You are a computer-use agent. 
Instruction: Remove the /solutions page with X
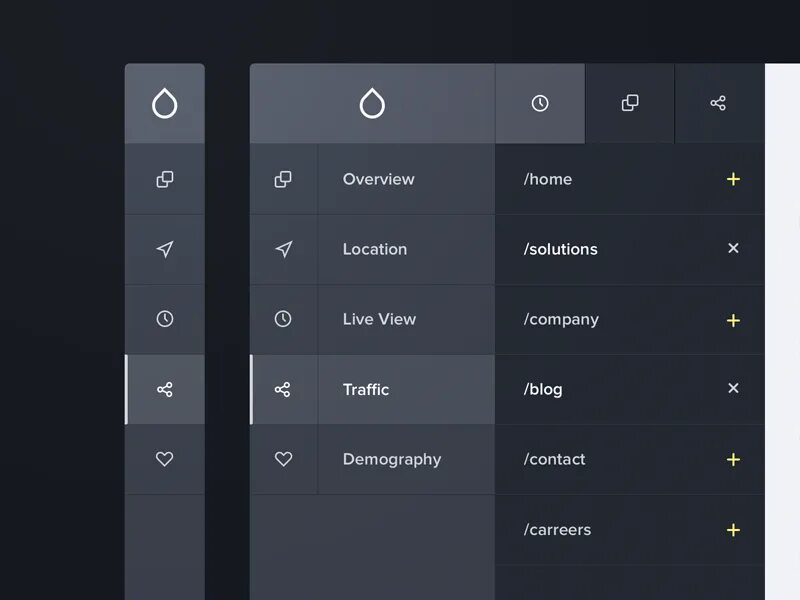pyautogui.click(x=733, y=248)
